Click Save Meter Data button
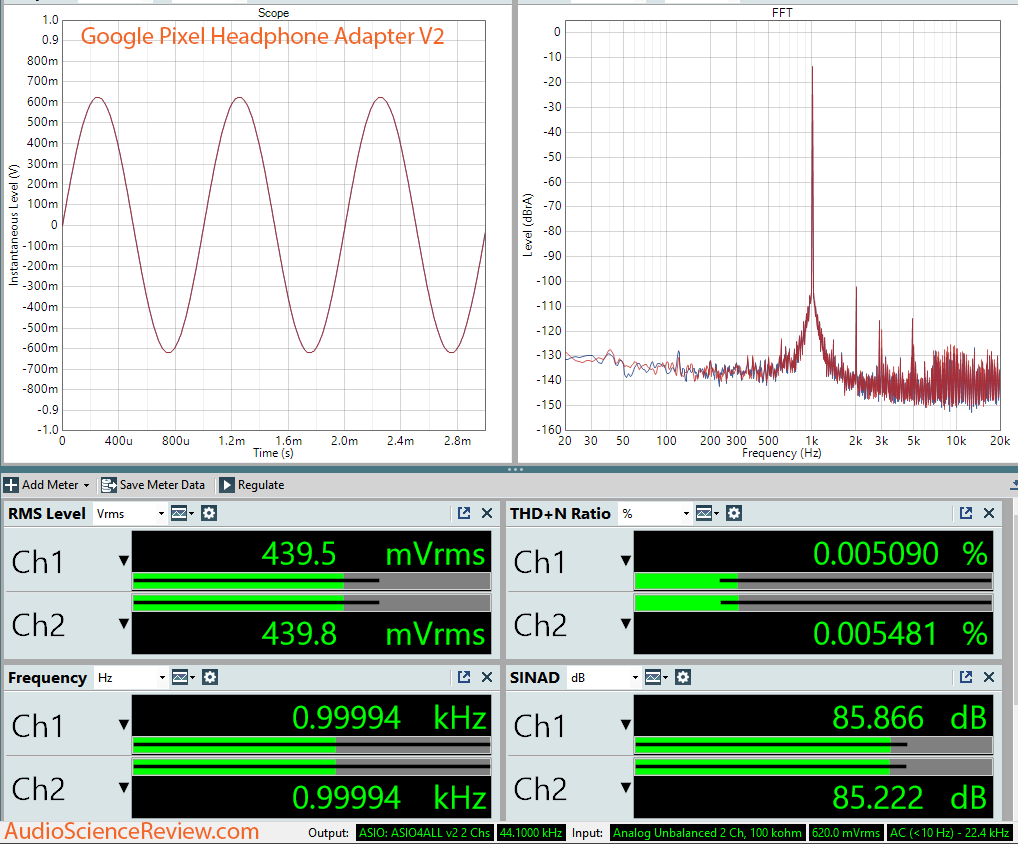This screenshot has height=844, width=1018. click(x=153, y=485)
